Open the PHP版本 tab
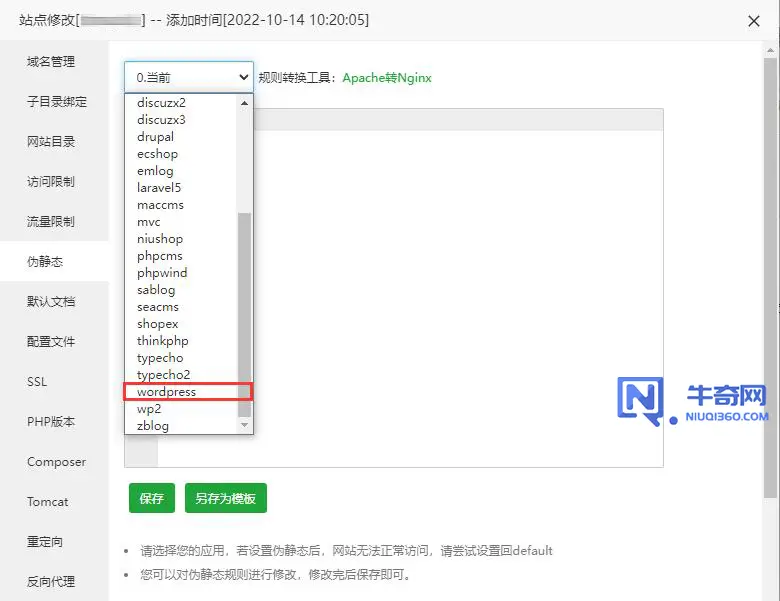Screen dimensions: 780x601 (54, 422)
